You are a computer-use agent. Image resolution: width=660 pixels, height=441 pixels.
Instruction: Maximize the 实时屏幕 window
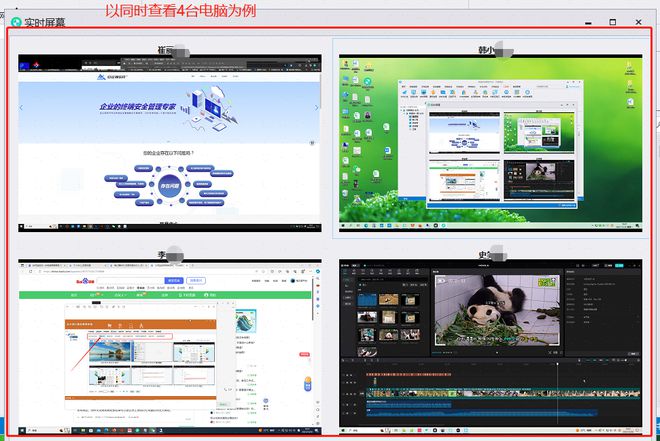click(613, 22)
